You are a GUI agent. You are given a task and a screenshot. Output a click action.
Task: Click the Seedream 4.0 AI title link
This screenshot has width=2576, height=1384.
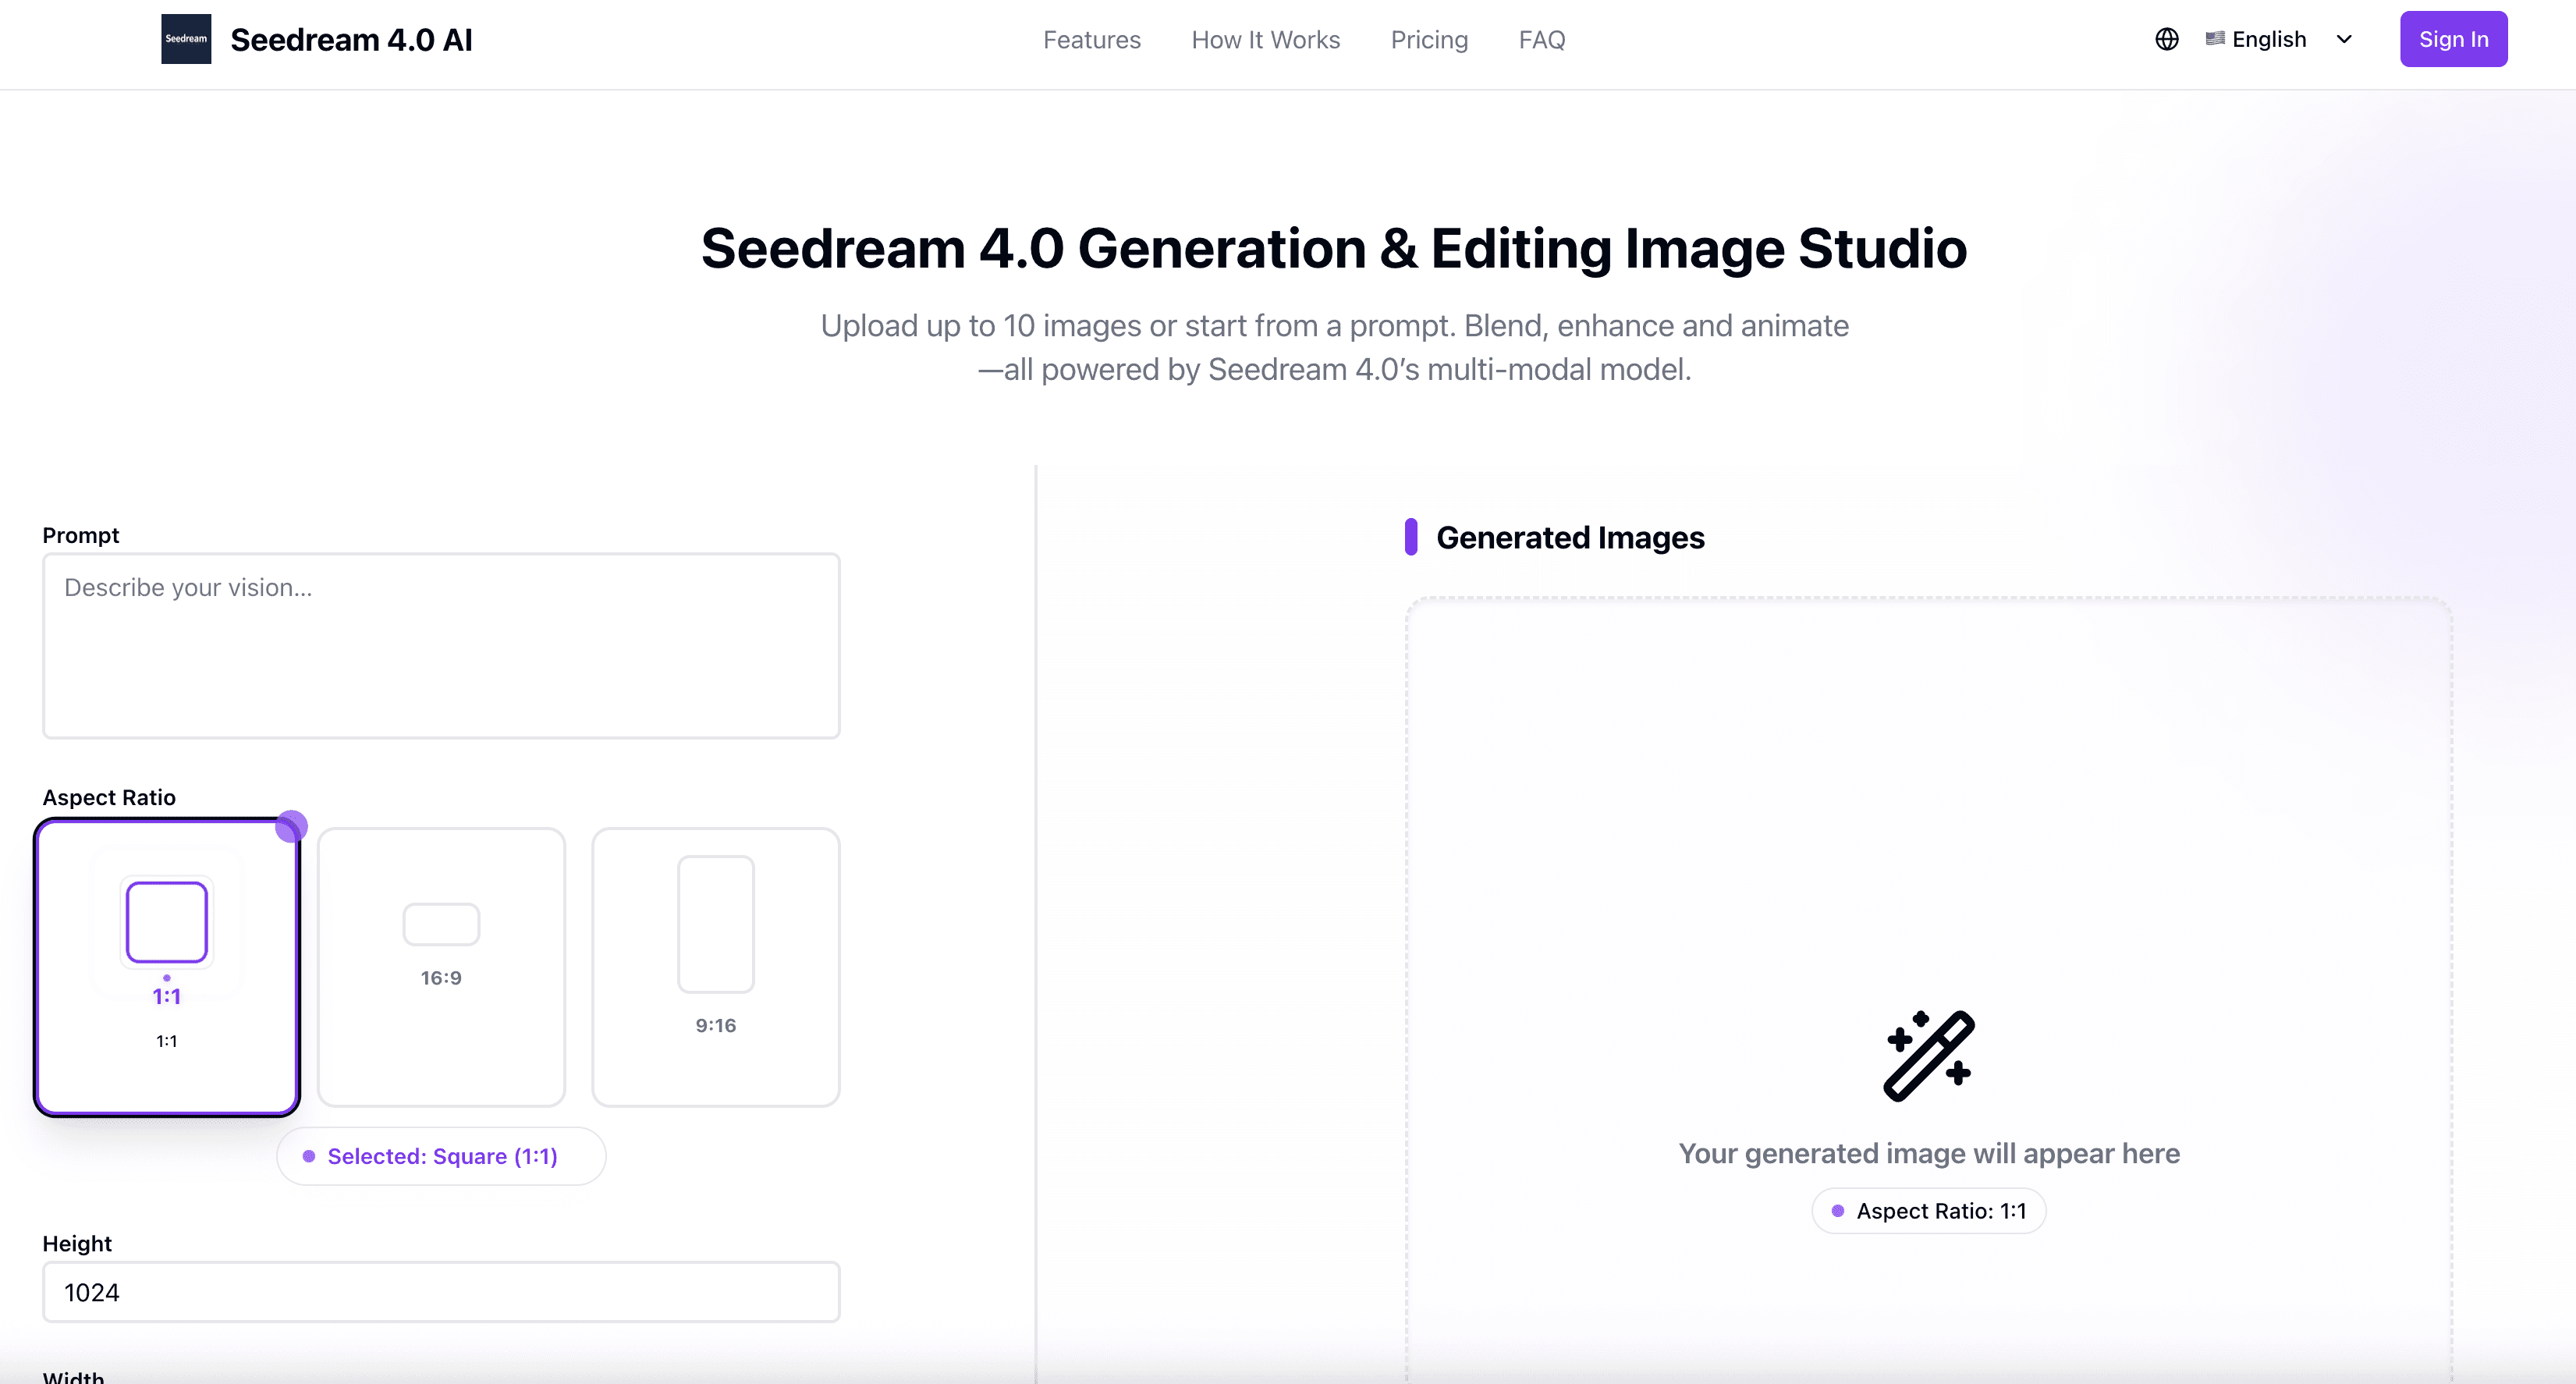click(x=351, y=40)
